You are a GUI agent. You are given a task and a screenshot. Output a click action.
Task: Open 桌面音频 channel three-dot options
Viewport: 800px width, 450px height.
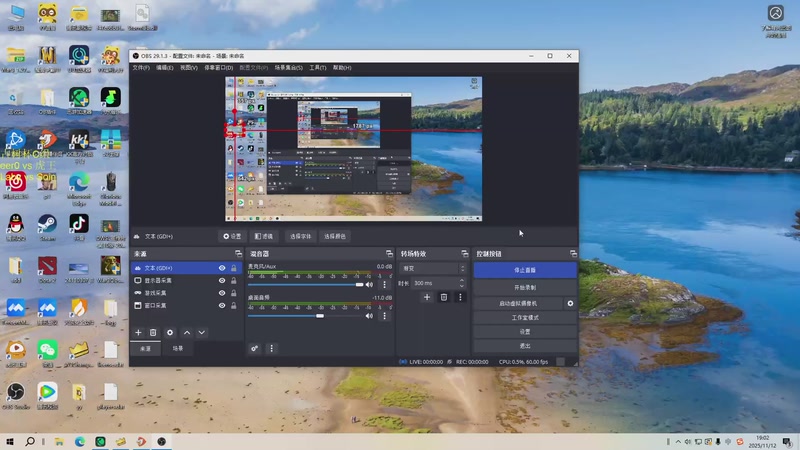pyautogui.click(x=385, y=316)
